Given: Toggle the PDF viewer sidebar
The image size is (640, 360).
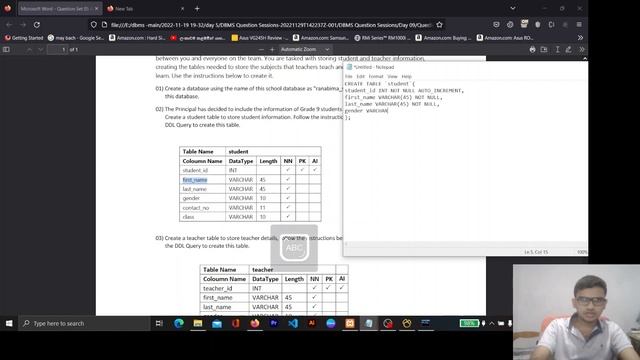Looking at the screenshot, I should pyautogui.click(x=6, y=49).
